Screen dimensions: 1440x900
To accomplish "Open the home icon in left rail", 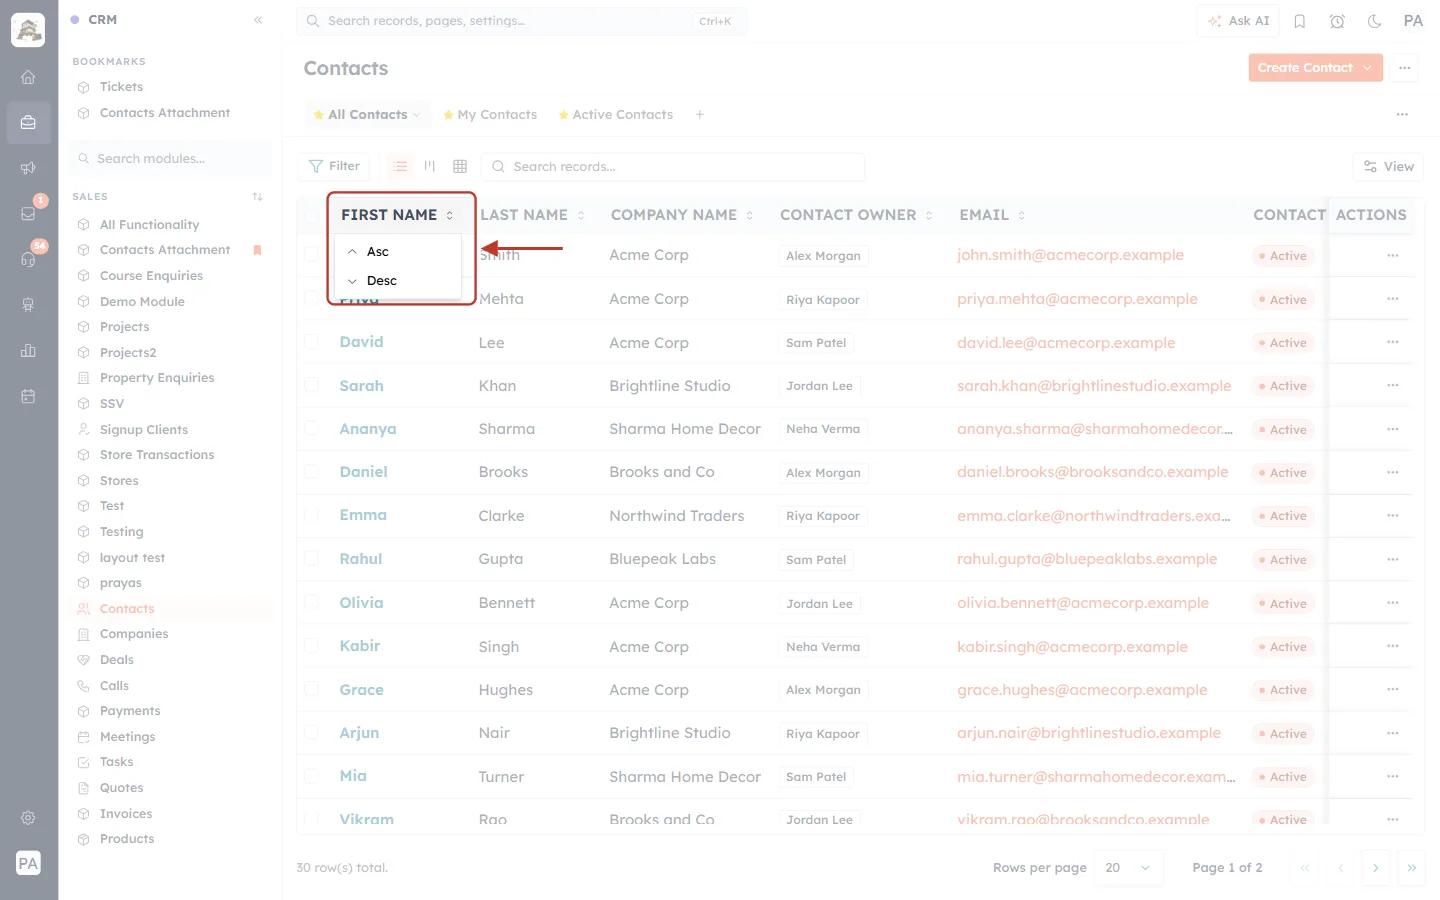I will click(28, 77).
